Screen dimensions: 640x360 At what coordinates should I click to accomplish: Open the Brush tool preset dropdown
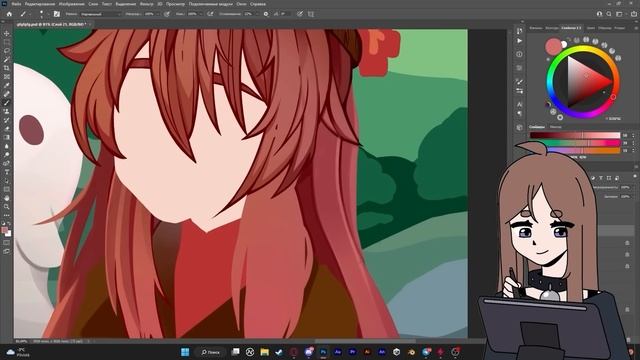(x=25, y=14)
